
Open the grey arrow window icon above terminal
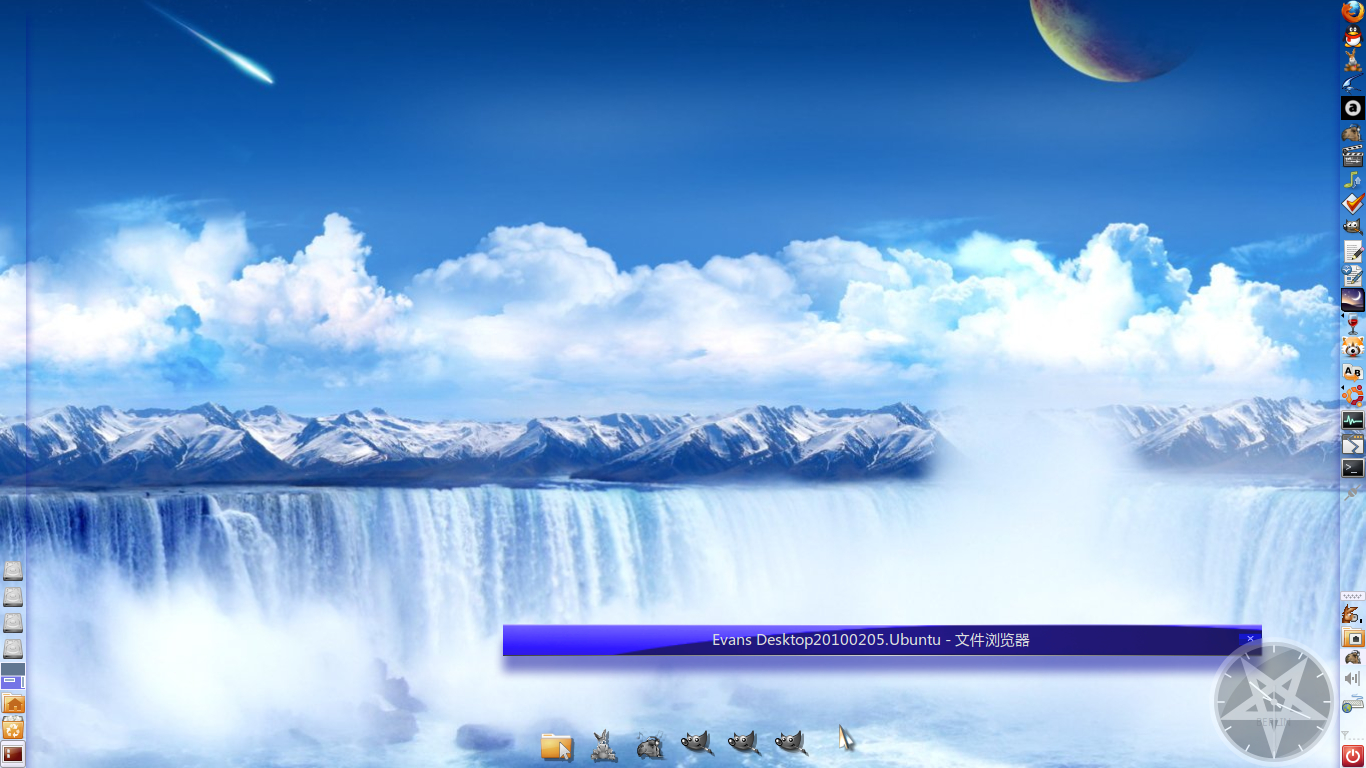coord(1353,444)
